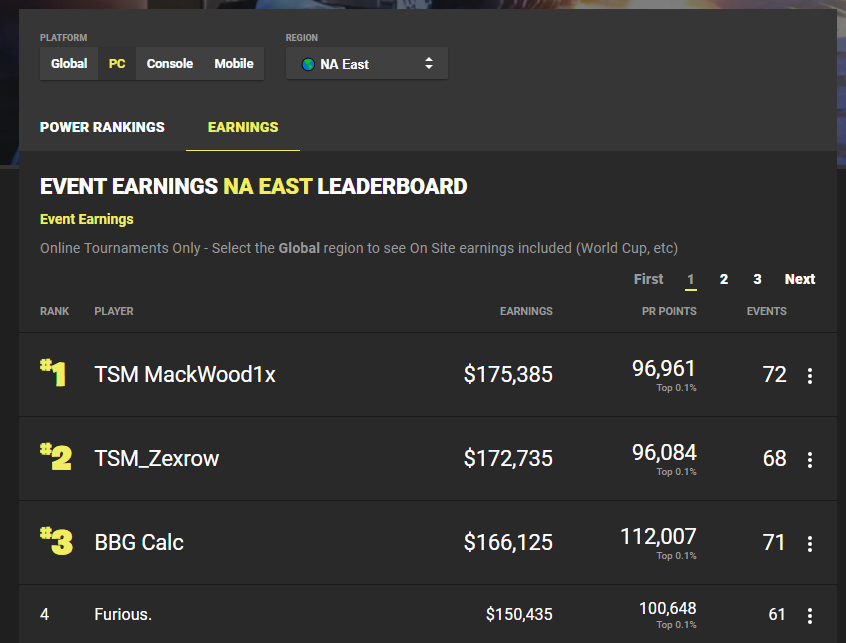Click the bold Global word in the note
The image size is (846, 643).
[299, 248]
